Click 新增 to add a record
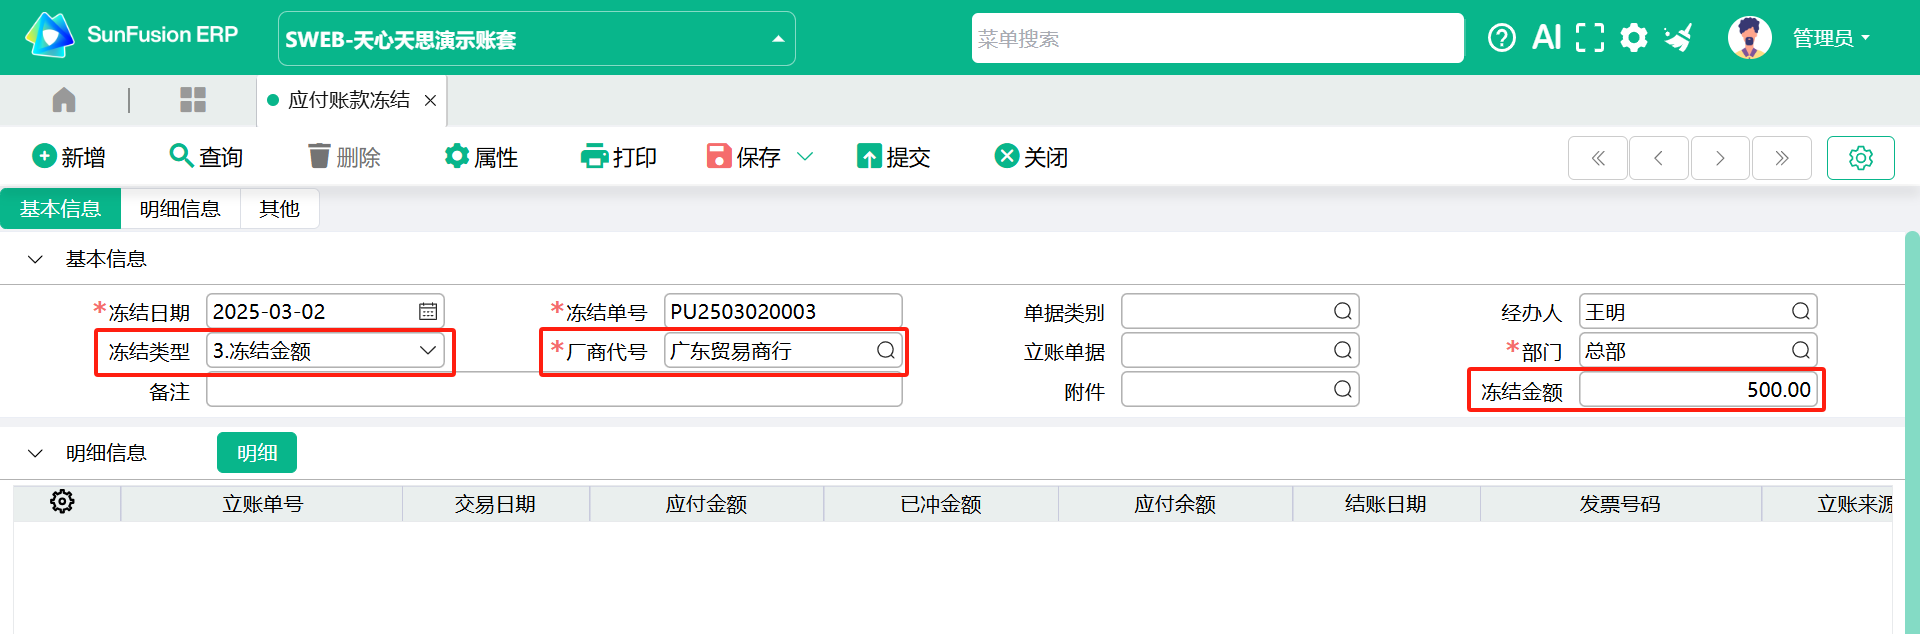1920x634 pixels. click(x=68, y=157)
